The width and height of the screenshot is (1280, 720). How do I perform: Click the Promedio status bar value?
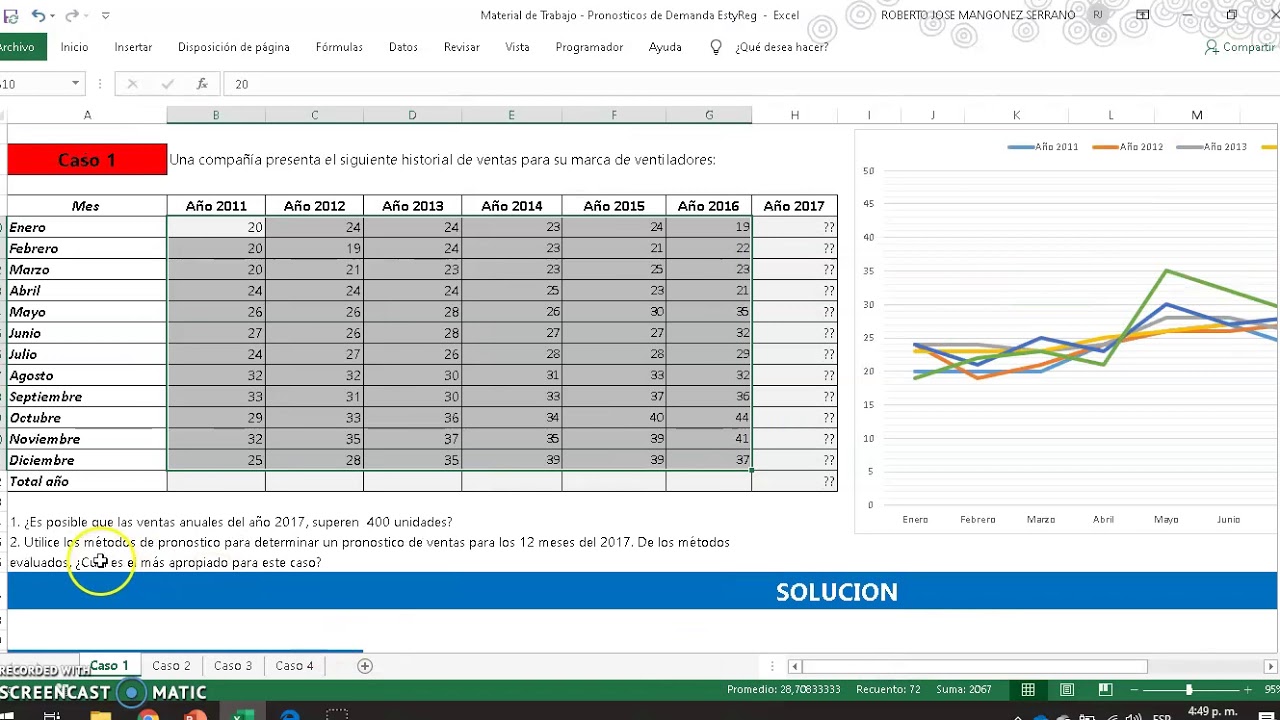(x=784, y=690)
